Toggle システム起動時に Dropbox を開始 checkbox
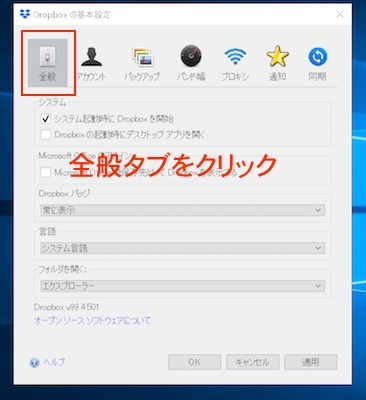The width and height of the screenshot is (366, 400). coord(45,119)
